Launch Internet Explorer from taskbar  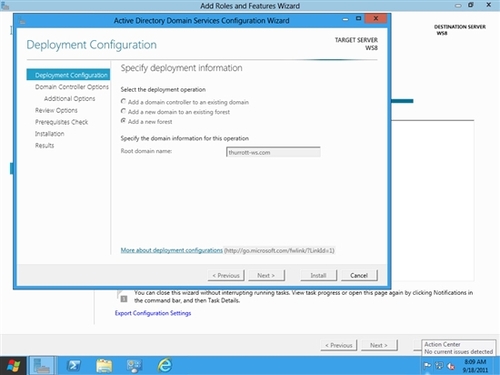(x=165, y=366)
